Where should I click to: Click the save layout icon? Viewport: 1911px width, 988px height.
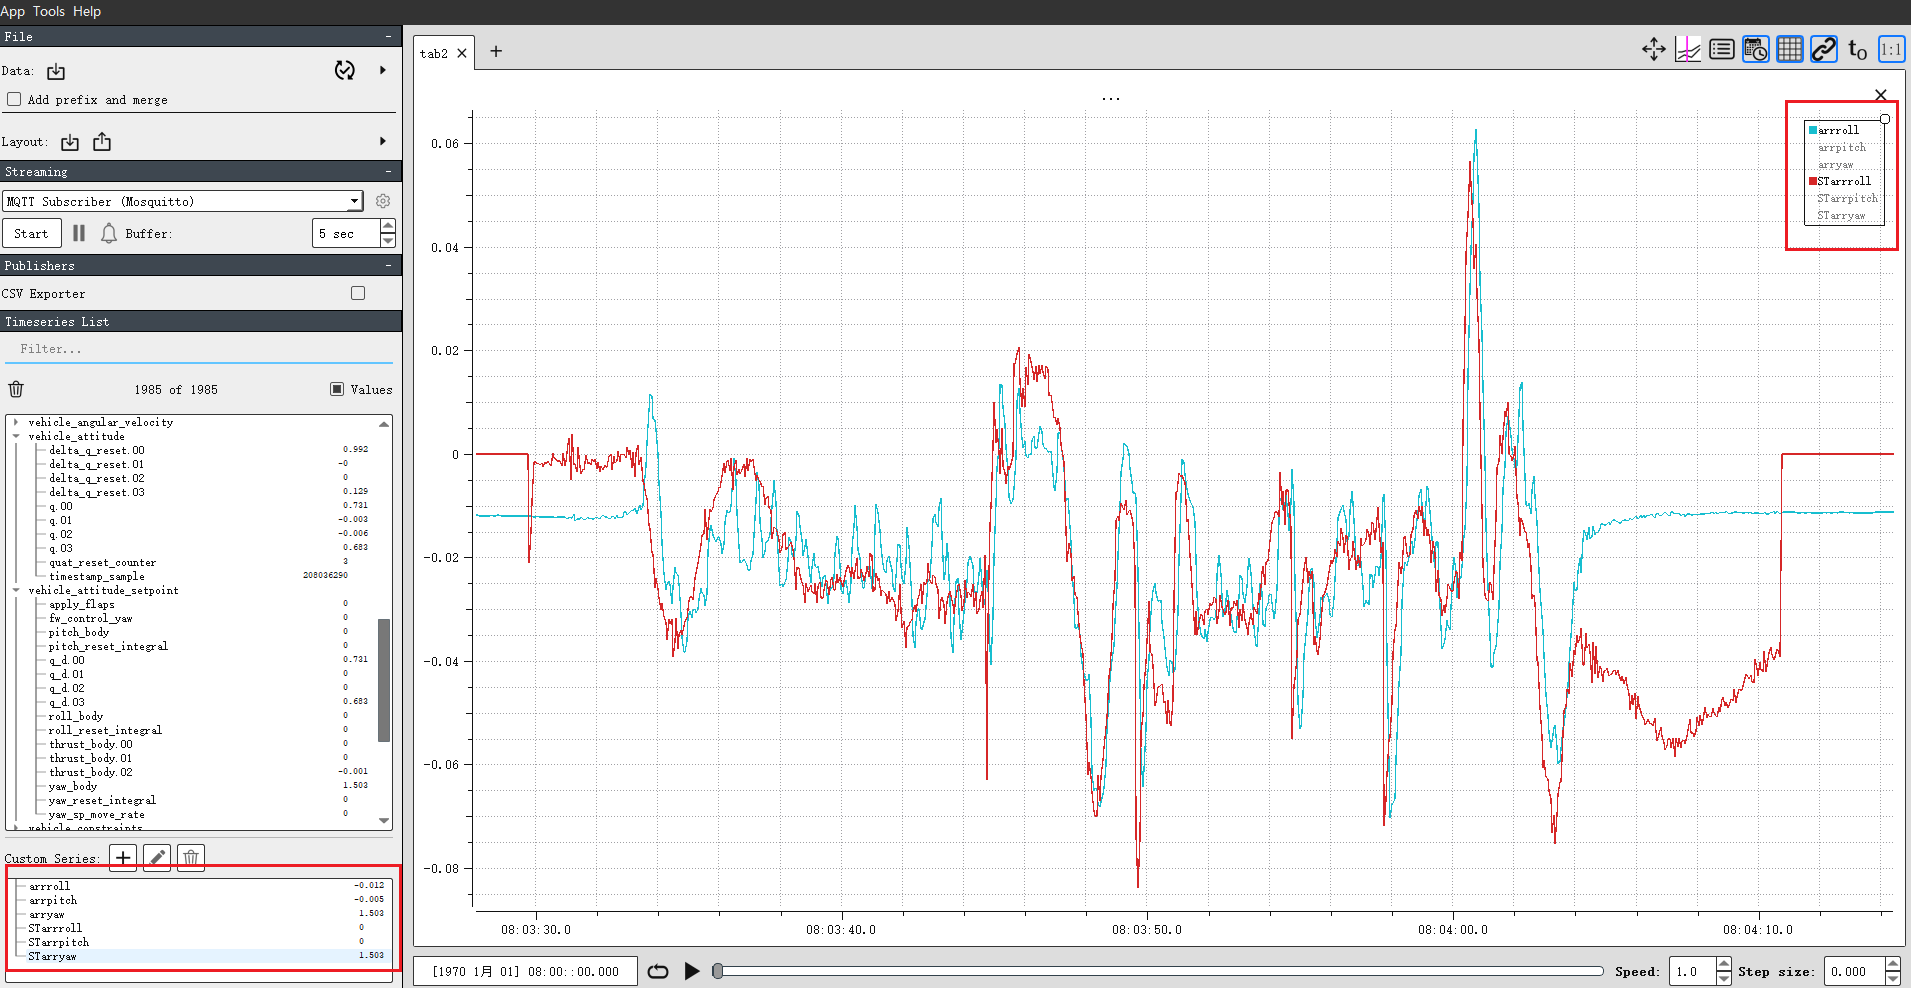coord(102,142)
